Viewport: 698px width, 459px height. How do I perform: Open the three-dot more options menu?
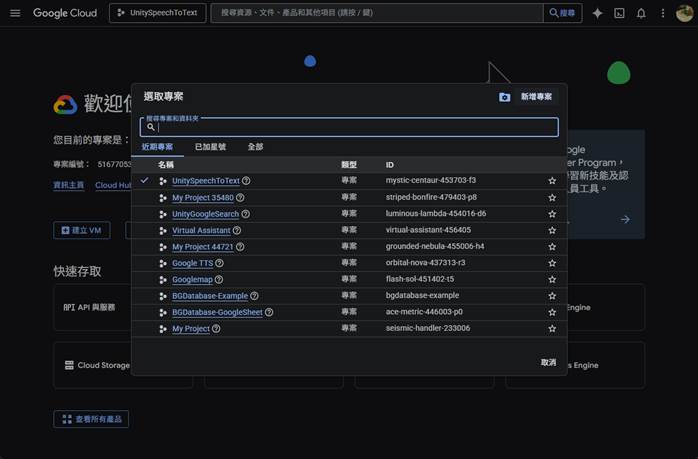pos(662,13)
